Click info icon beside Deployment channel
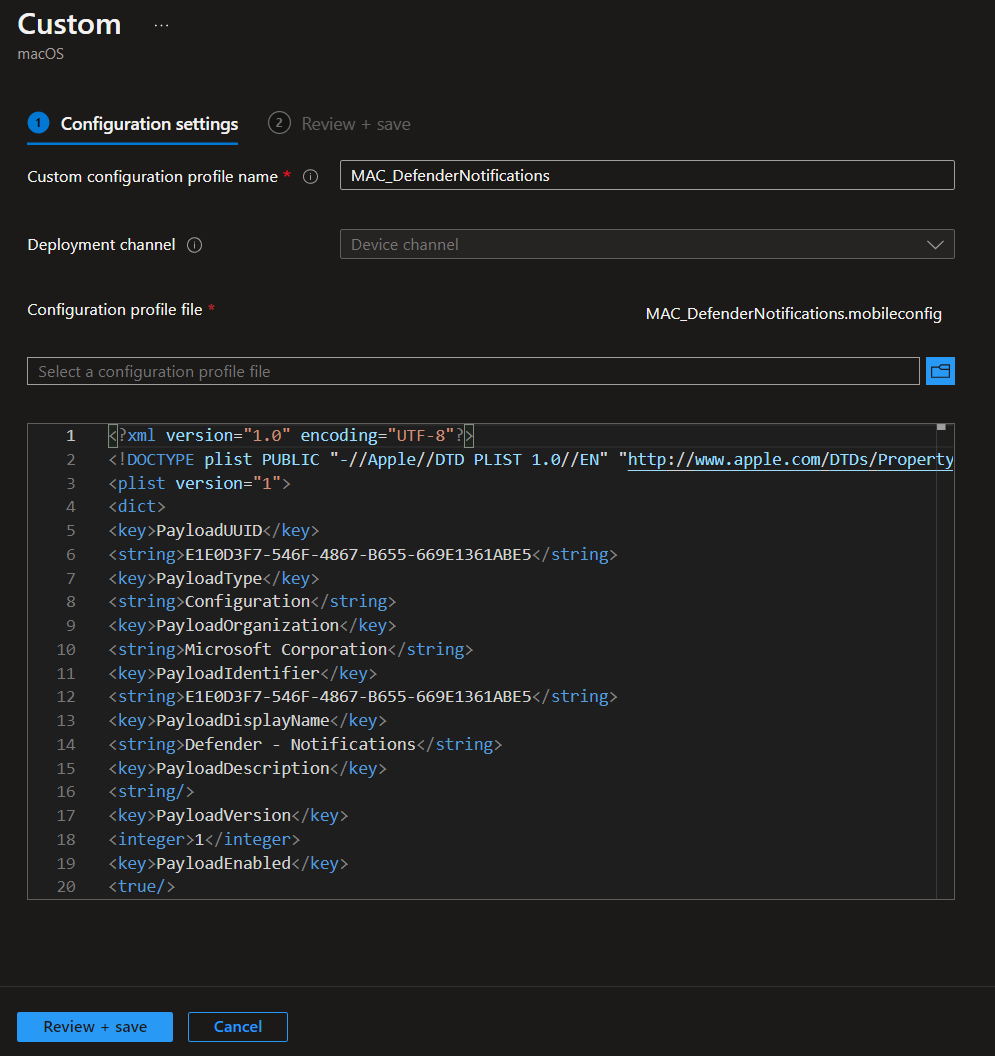 pos(195,245)
